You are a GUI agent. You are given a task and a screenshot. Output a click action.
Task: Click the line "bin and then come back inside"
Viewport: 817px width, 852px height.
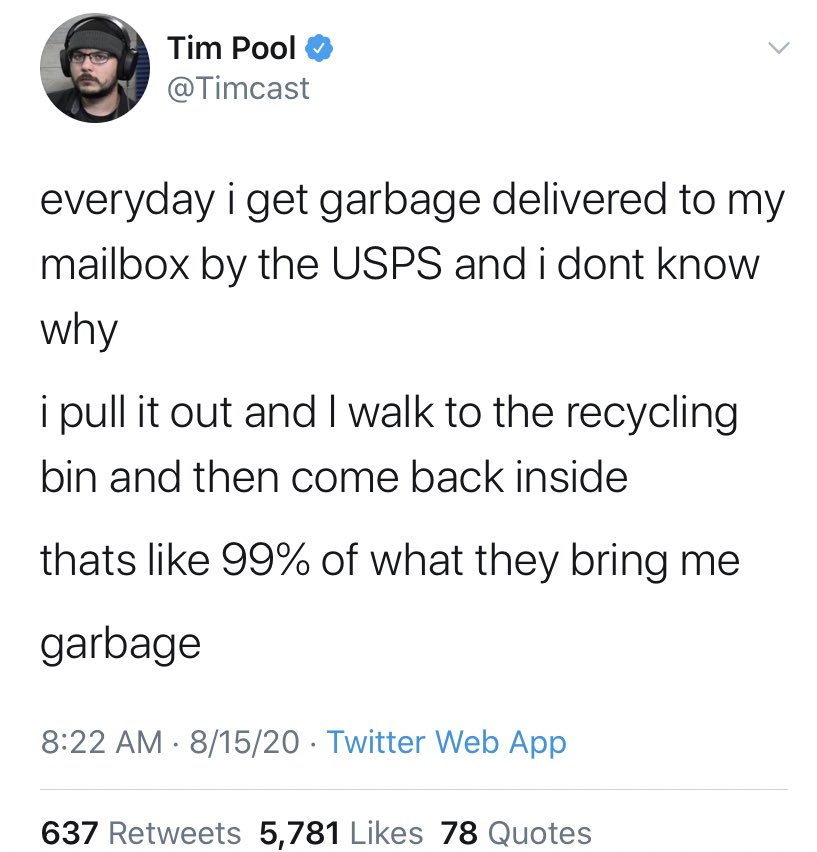334,478
